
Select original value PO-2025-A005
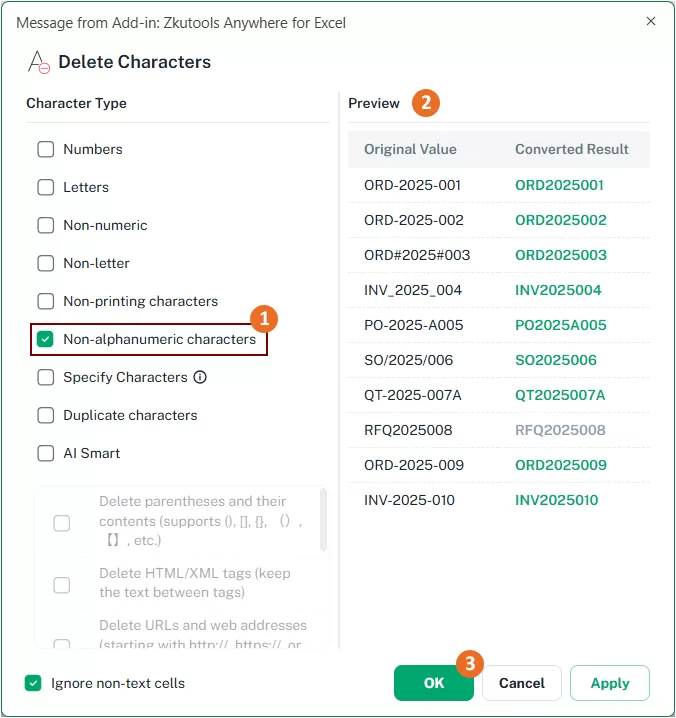tap(414, 325)
